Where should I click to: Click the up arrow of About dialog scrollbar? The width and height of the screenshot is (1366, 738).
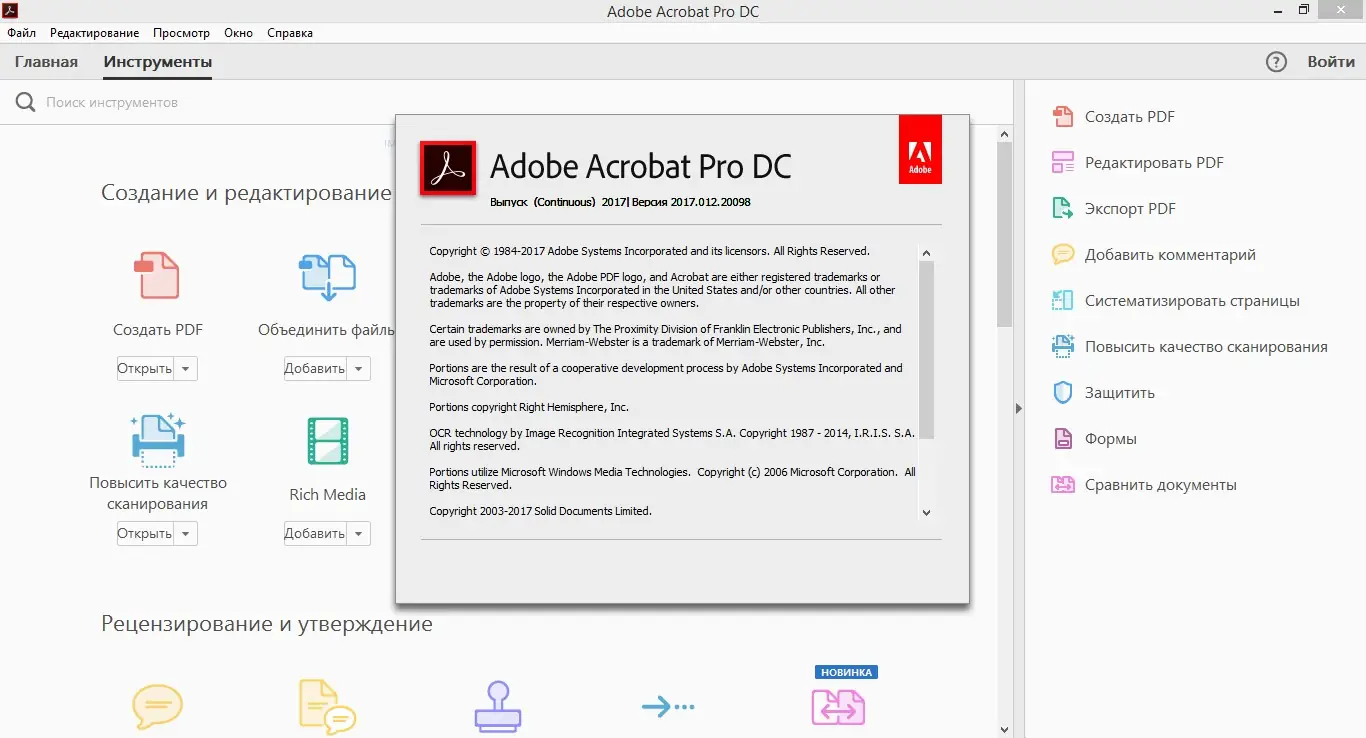click(926, 253)
